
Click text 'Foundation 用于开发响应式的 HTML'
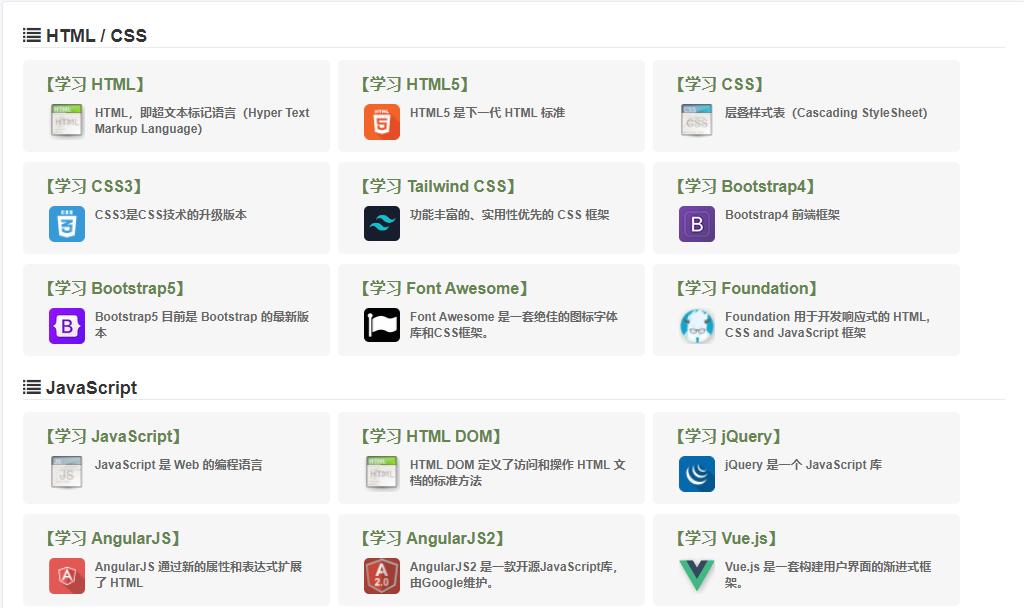tap(826, 317)
